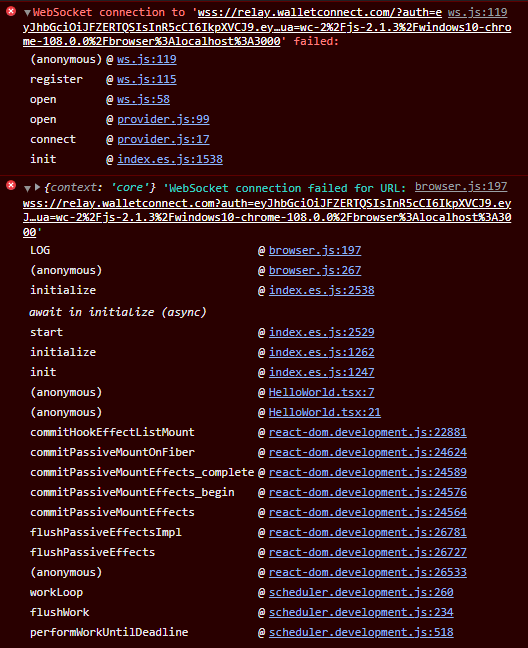Open the react-dom.development.js:24576 link
528x648 pixels.
click(368, 492)
